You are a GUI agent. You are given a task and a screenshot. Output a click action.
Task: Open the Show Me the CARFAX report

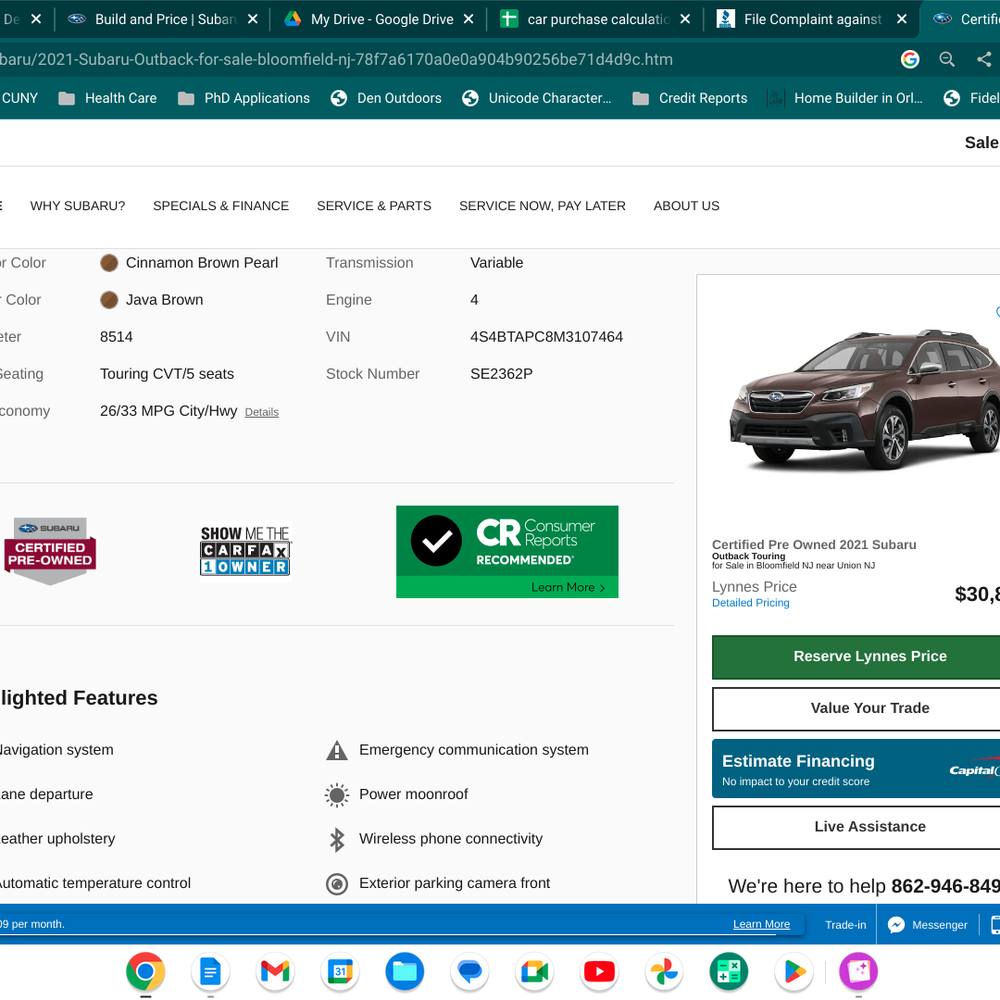point(246,550)
